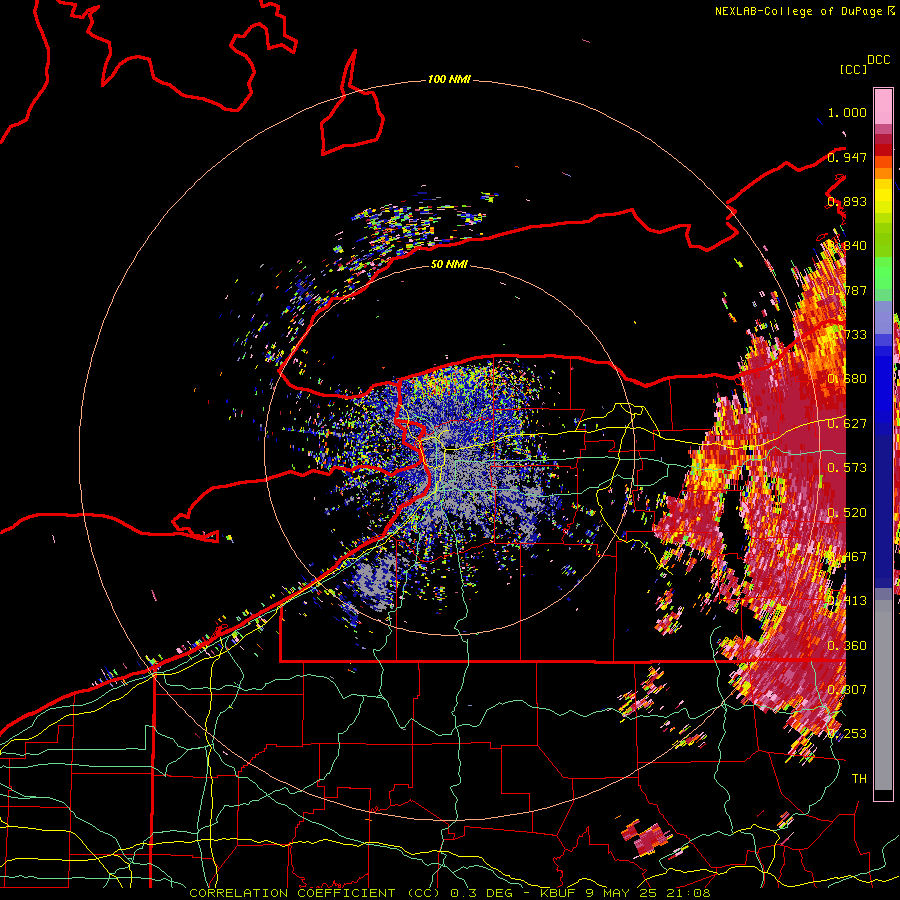Pick the yellow segment of the color bar
This screenshot has width=900, height=900.
[883, 196]
